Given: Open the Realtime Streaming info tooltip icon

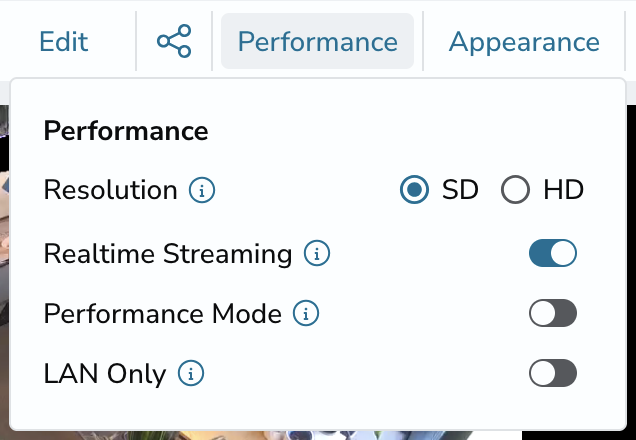Looking at the screenshot, I should click(317, 253).
